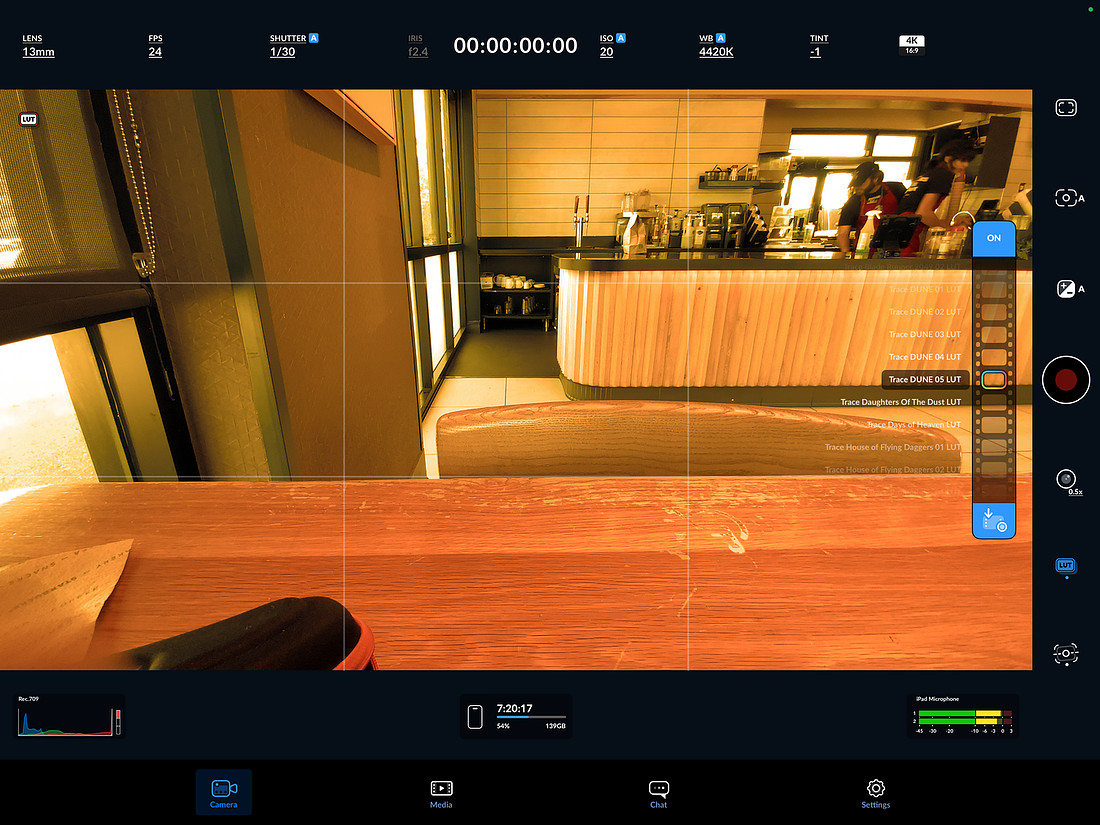The width and height of the screenshot is (1100, 825).
Task: Open the FPS 24 setting
Action: [x=155, y=46]
